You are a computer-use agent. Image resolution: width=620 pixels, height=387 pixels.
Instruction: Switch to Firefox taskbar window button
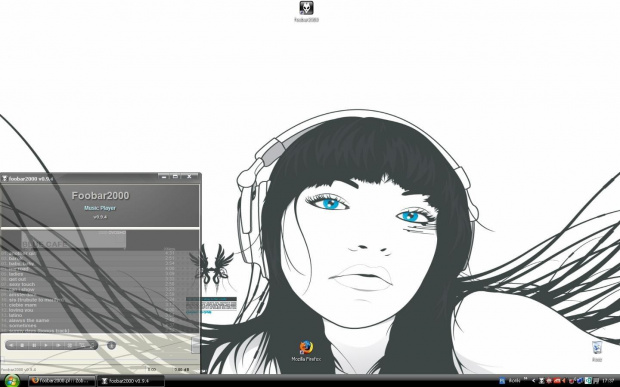[62, 381]
